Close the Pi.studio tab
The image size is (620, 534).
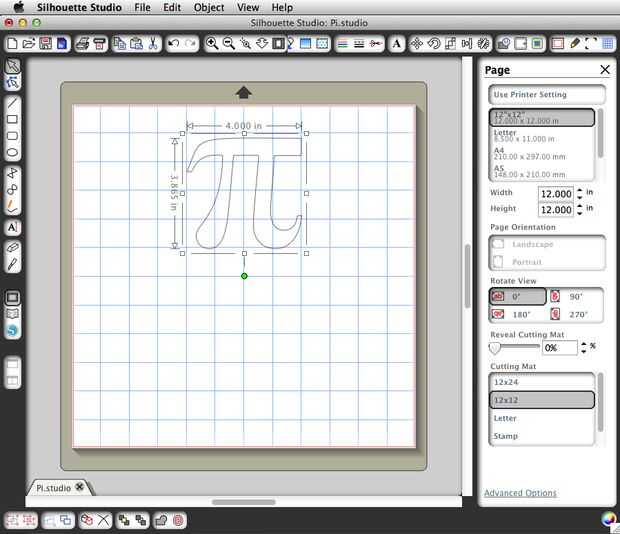point(79,487)
